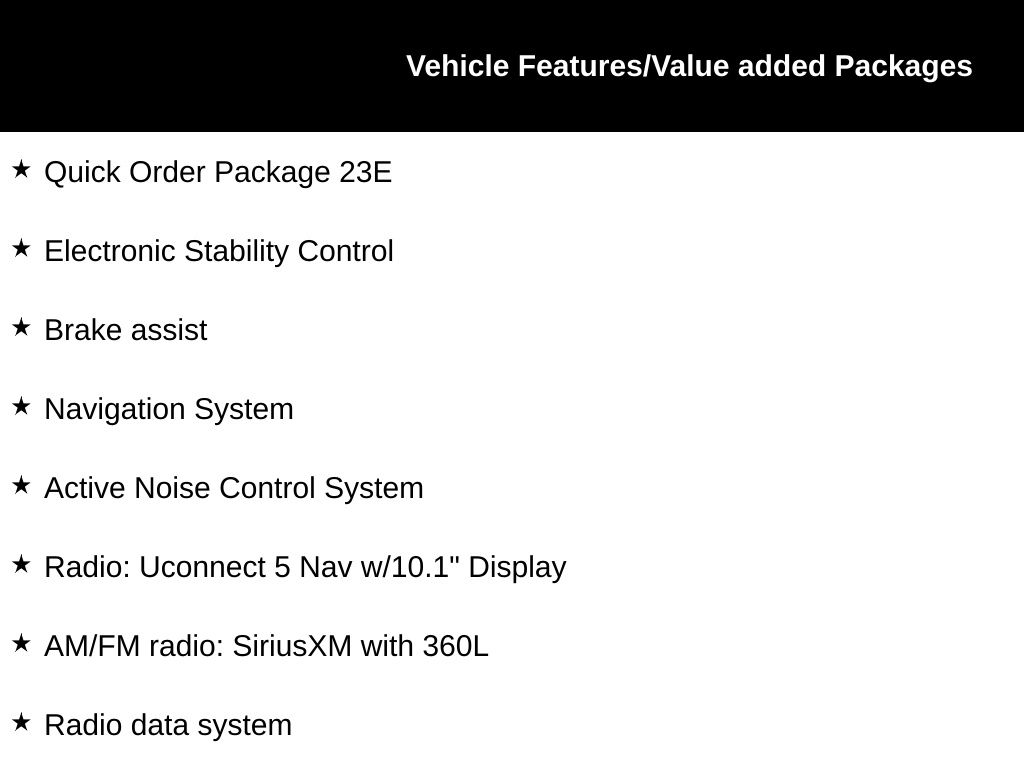1024x768 pixels.
Task: Click the word Vehicle in the header title
Action: [x=457, y=66]
